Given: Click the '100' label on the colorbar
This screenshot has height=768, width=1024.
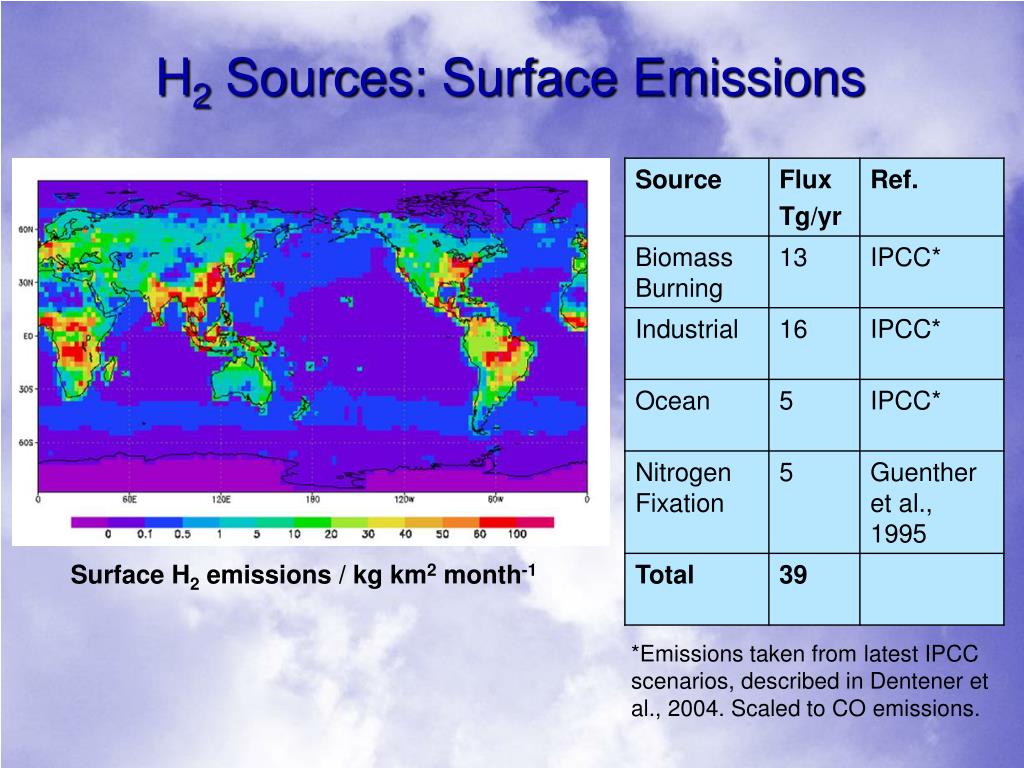Looking at the screenshot, I should 517,534.
